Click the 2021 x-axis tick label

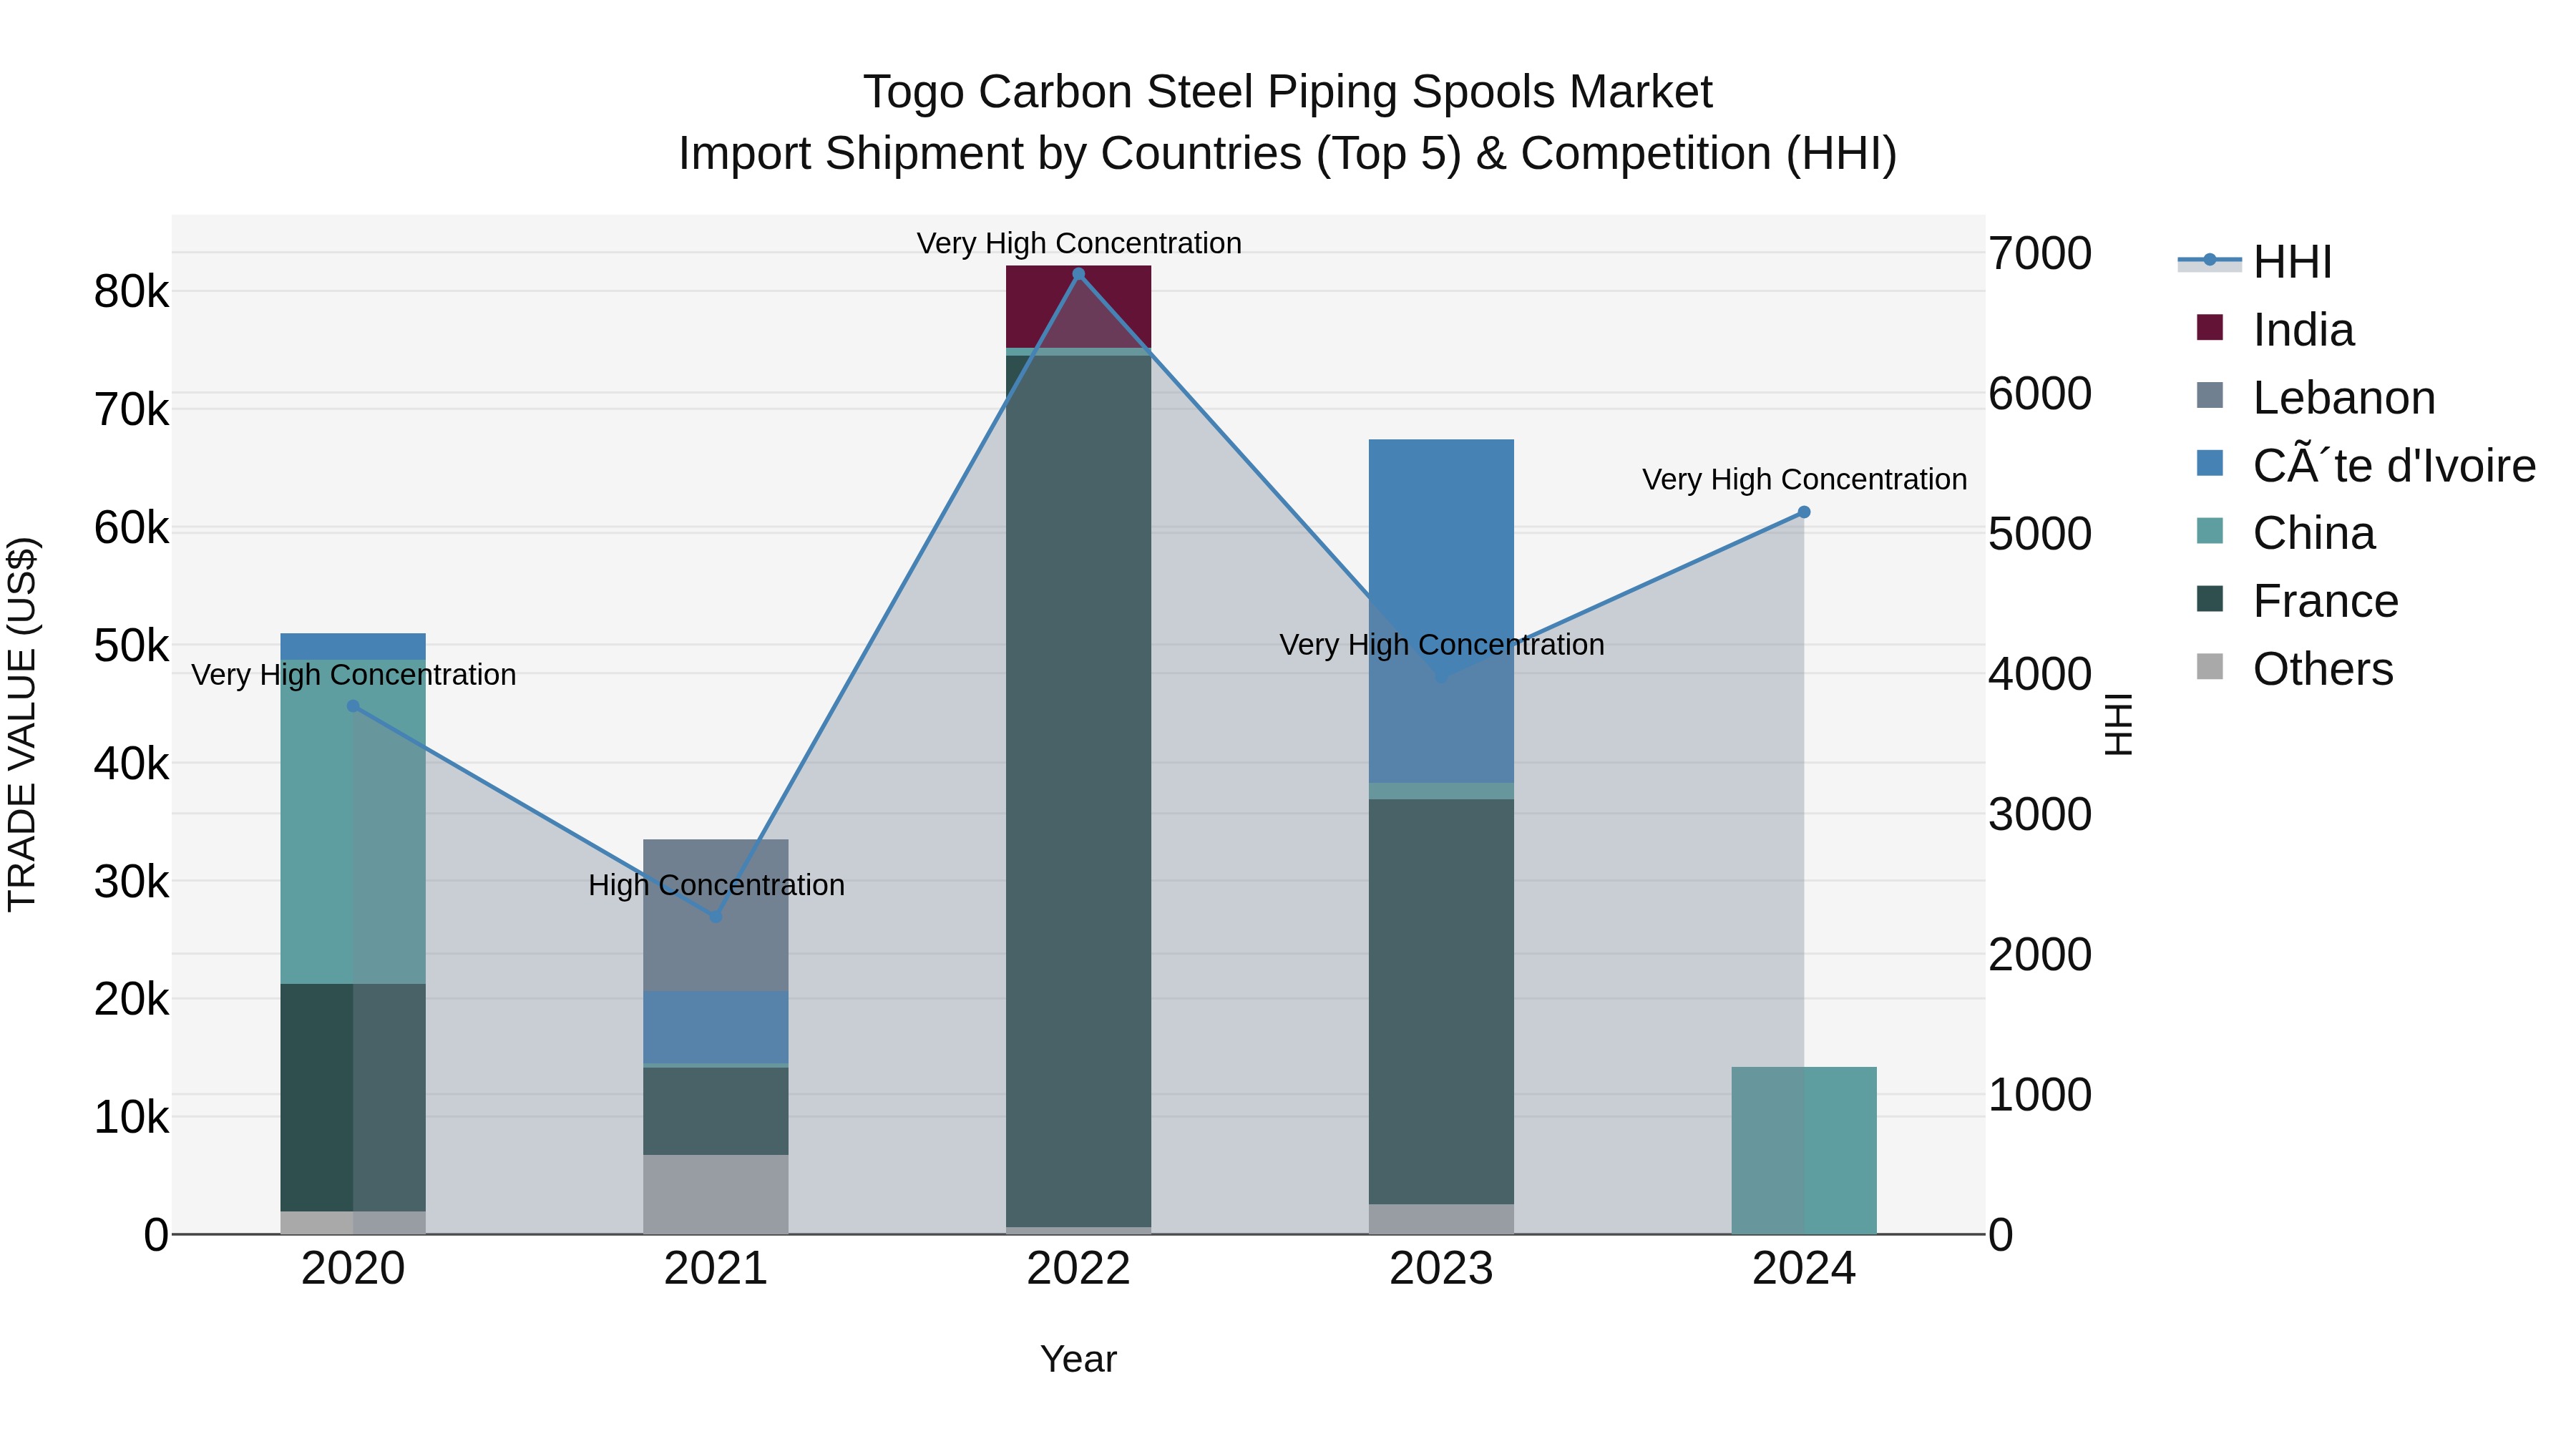[x=716, y=1268]
